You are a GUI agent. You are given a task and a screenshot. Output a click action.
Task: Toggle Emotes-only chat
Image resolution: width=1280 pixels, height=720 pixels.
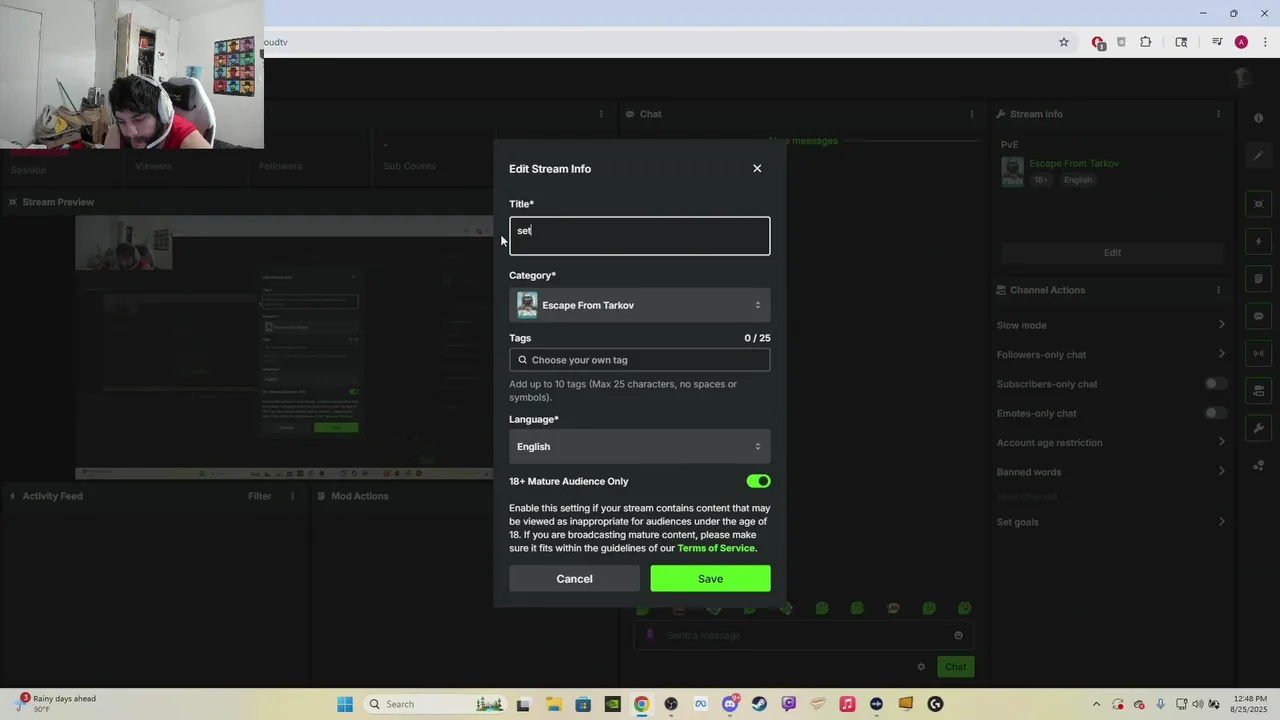tap(1215, 413)
